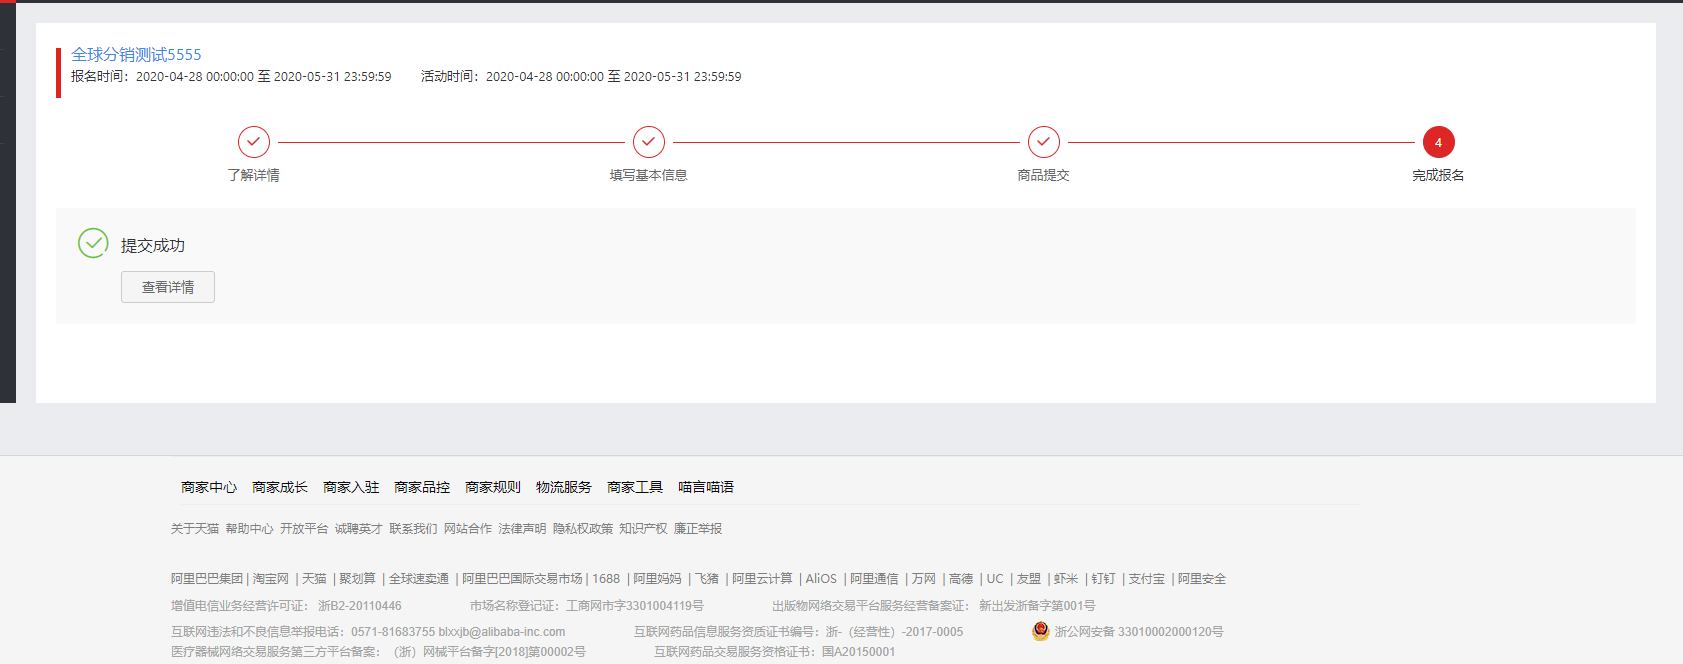Select 喵言喵语 footer menu item
Viewport: 1683px width, 664px height.
(x=706, y=487)
